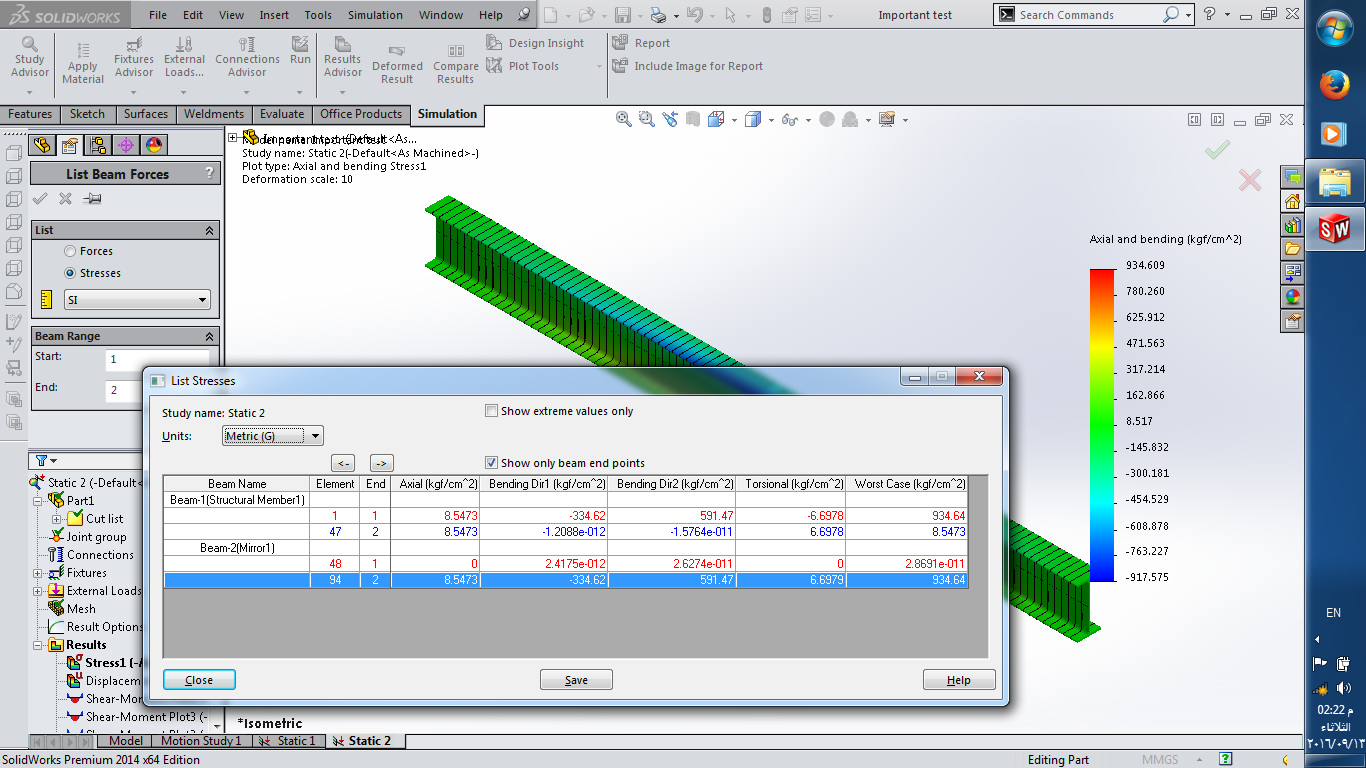This screenshot has height=768, width=1366.
Task: Switch to Motion Study 1 tab
Action: (x=200, y=741)
